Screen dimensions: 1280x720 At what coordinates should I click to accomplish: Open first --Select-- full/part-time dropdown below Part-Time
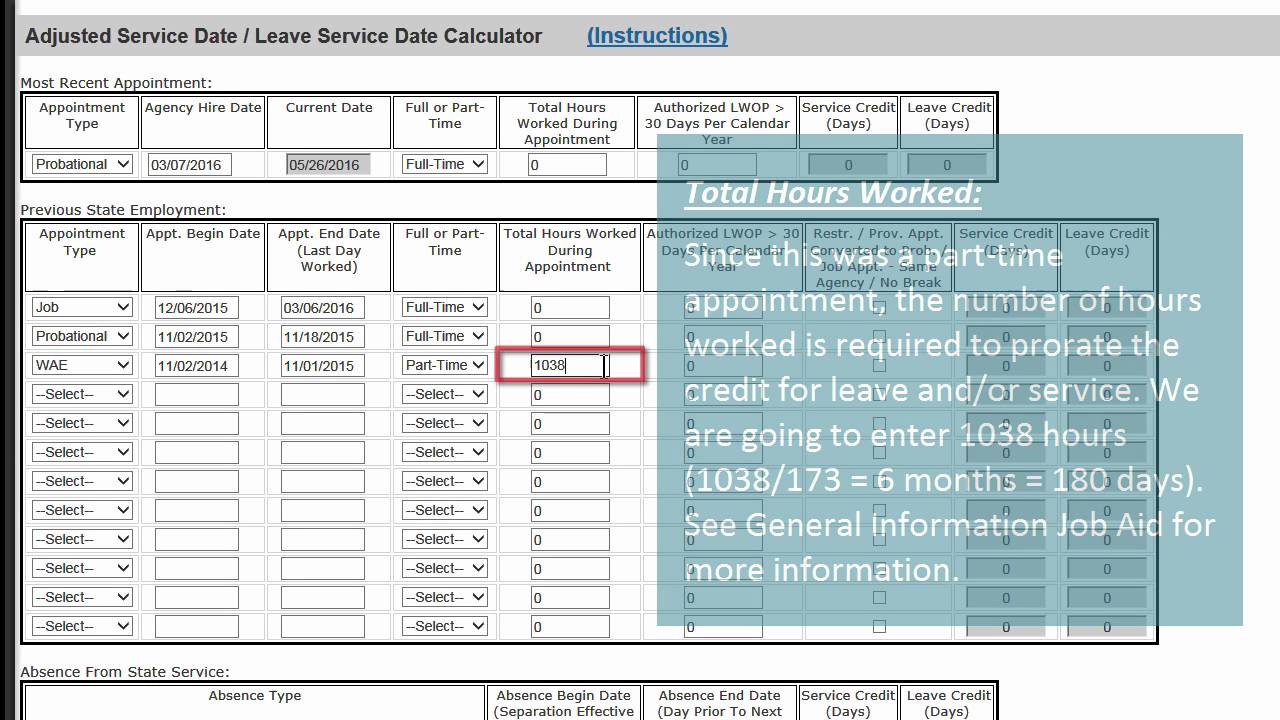click(445, 394)
